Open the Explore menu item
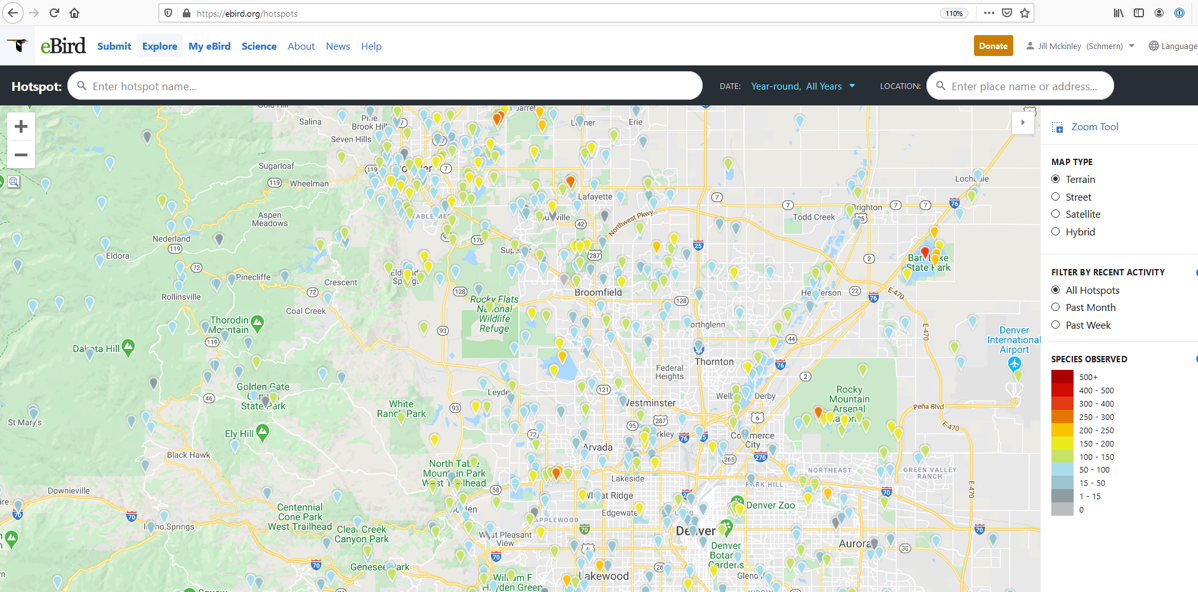This screenshot has height=592, width=1198. coord(160,46)
